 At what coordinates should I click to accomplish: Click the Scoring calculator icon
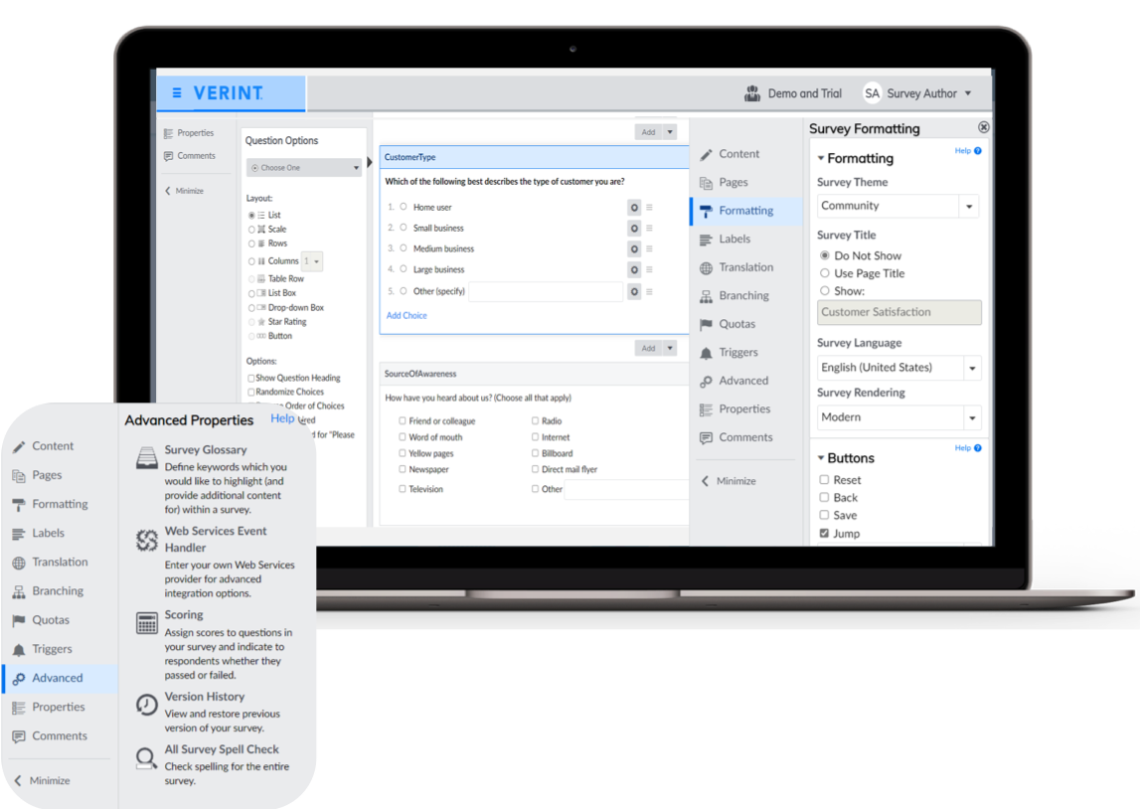[x=147, y=623]
